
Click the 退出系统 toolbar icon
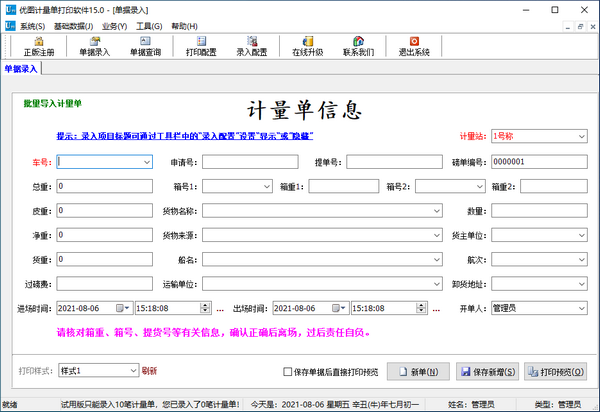[413, 45]
